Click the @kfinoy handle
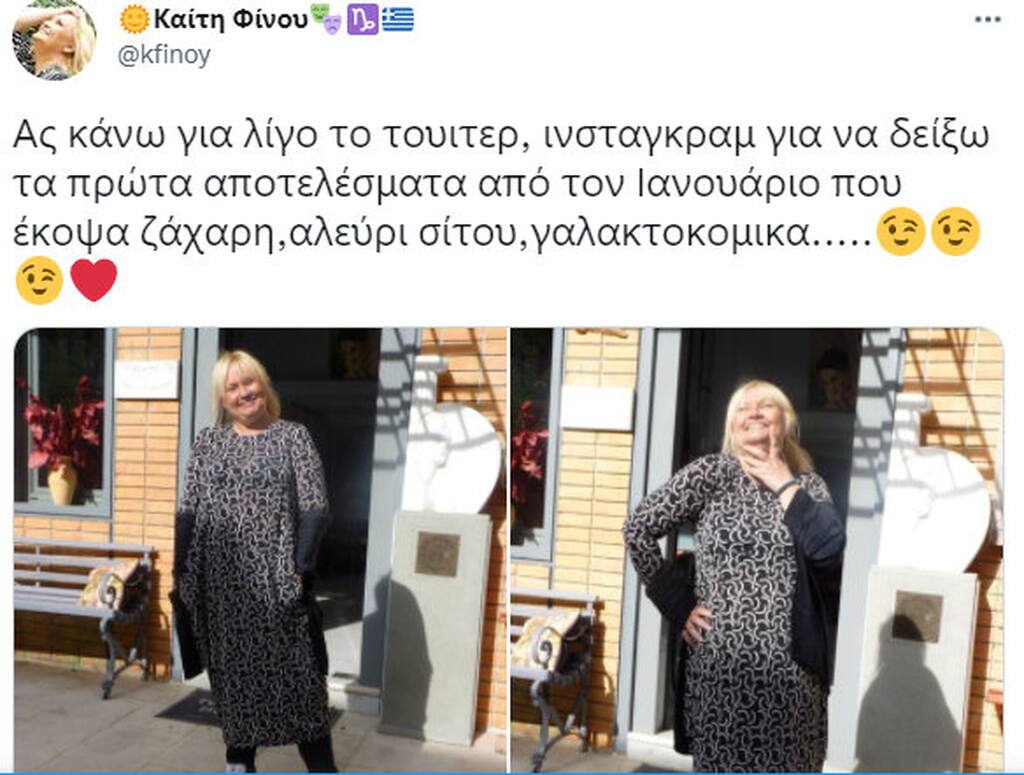 tap(164, 55)
